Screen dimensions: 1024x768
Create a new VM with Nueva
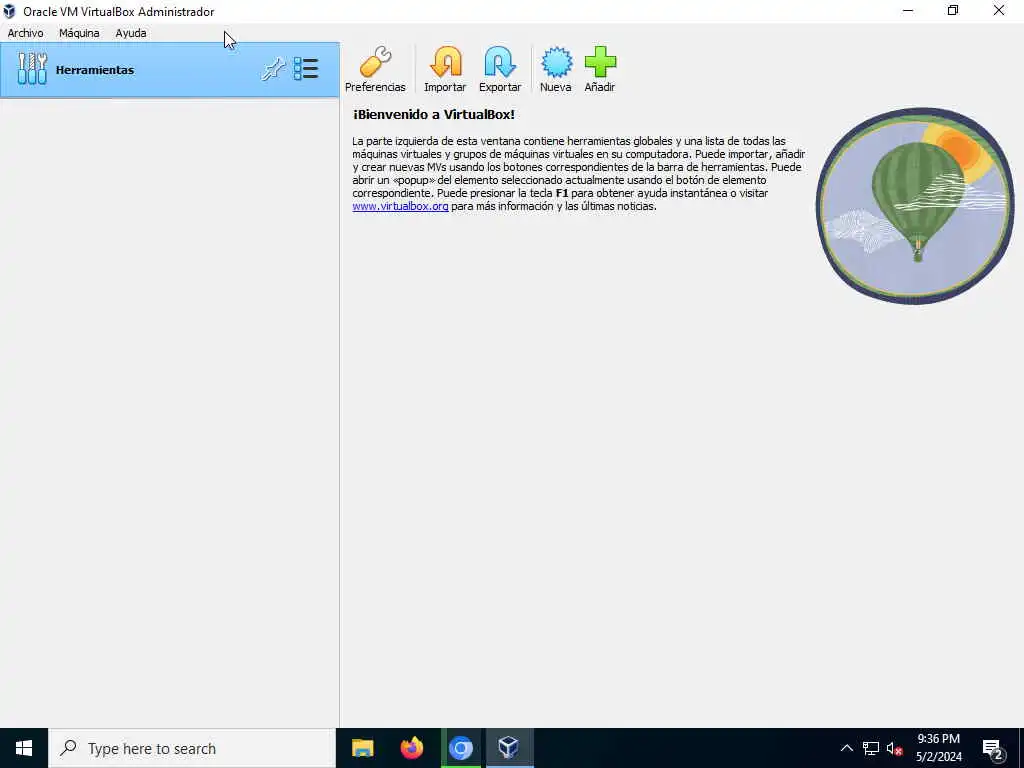click(x=556, y=69)
